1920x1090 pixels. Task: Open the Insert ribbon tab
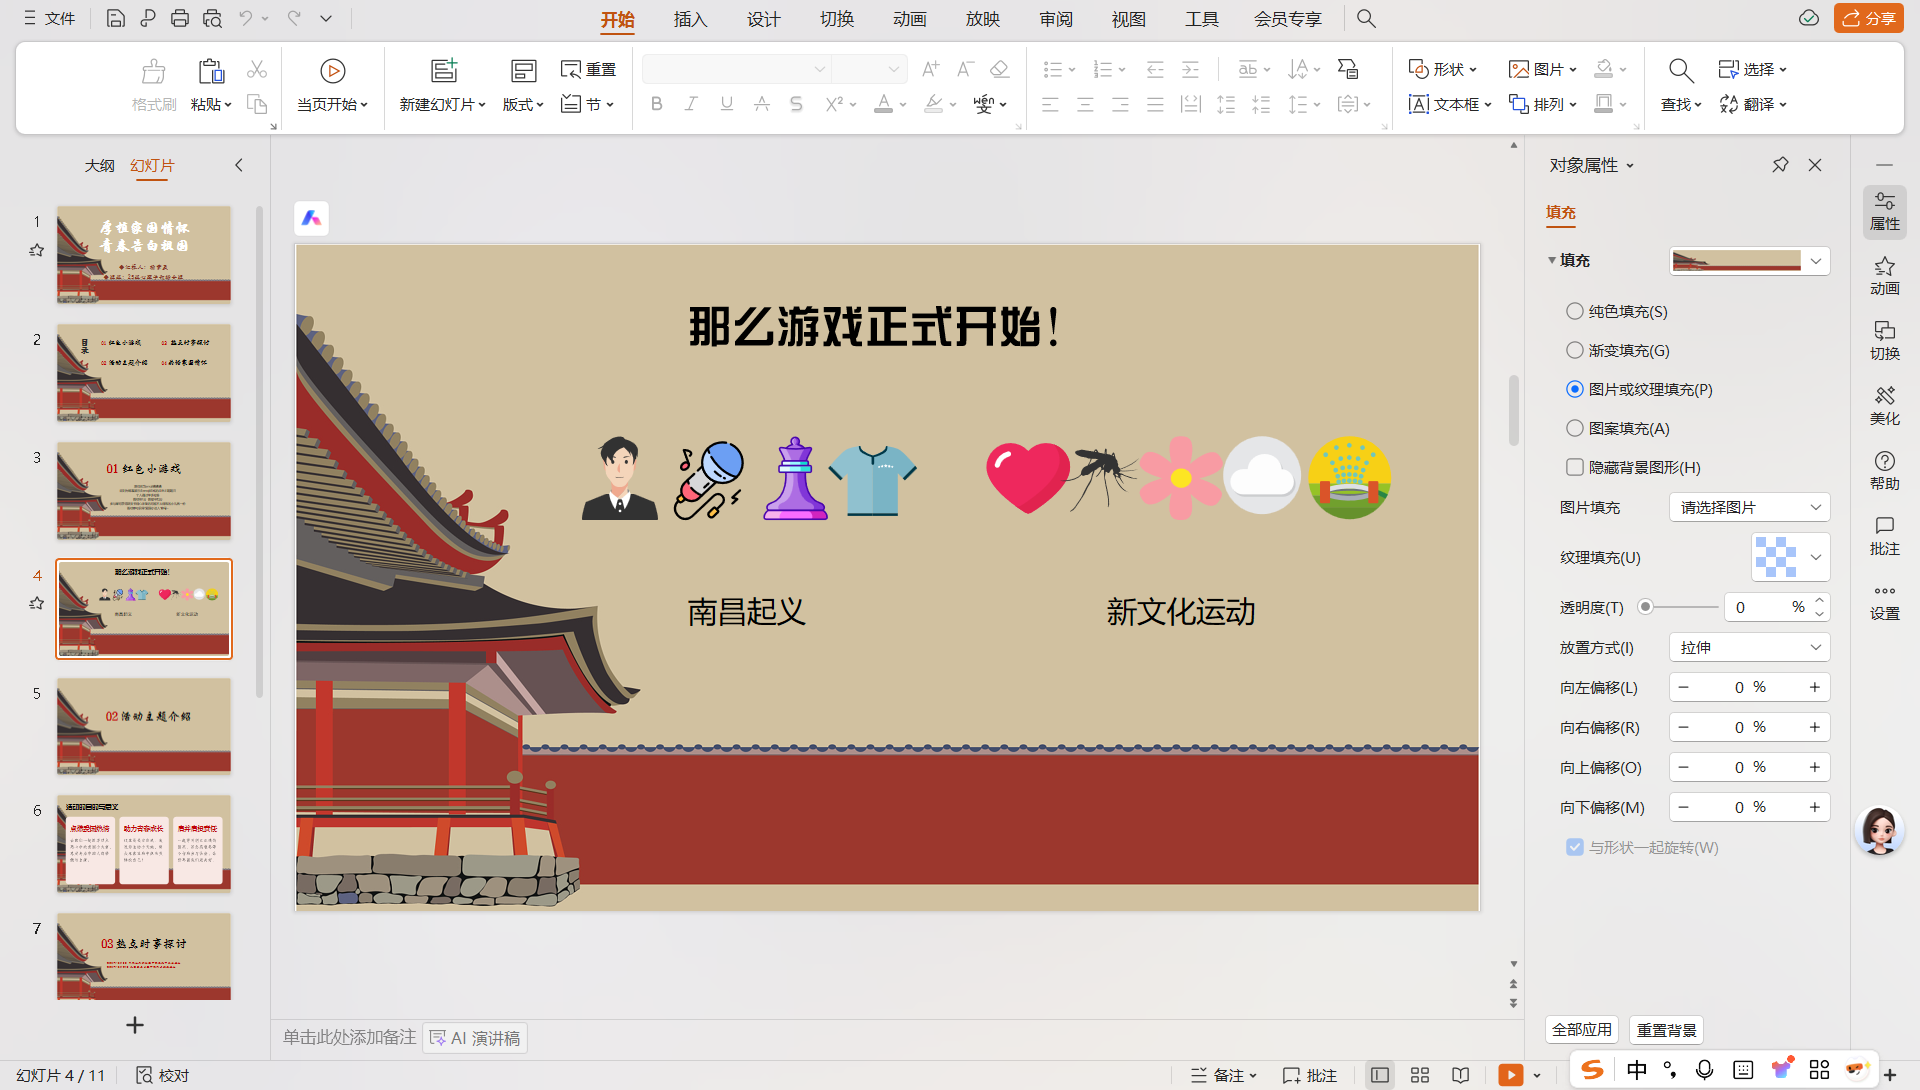(x=690, y=19)
